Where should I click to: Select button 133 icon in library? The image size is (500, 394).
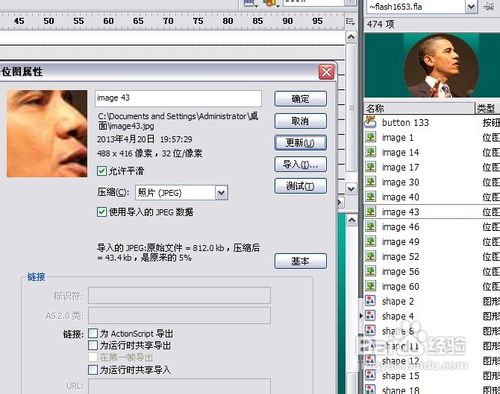[370, 122]
